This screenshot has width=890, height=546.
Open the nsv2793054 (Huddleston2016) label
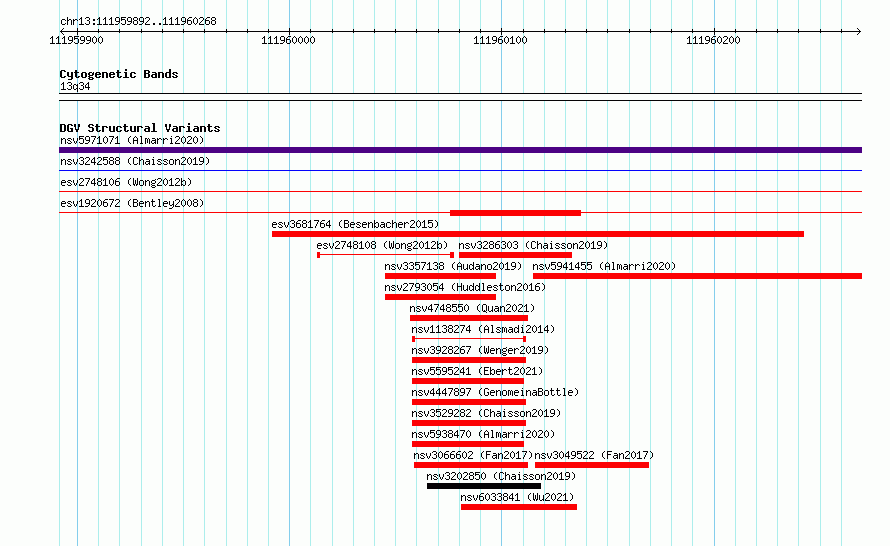(x=465, y=287)
